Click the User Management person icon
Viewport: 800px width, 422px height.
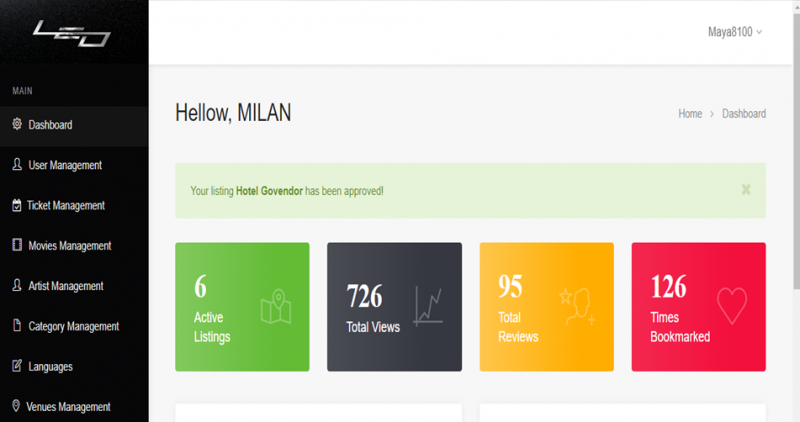17,164
